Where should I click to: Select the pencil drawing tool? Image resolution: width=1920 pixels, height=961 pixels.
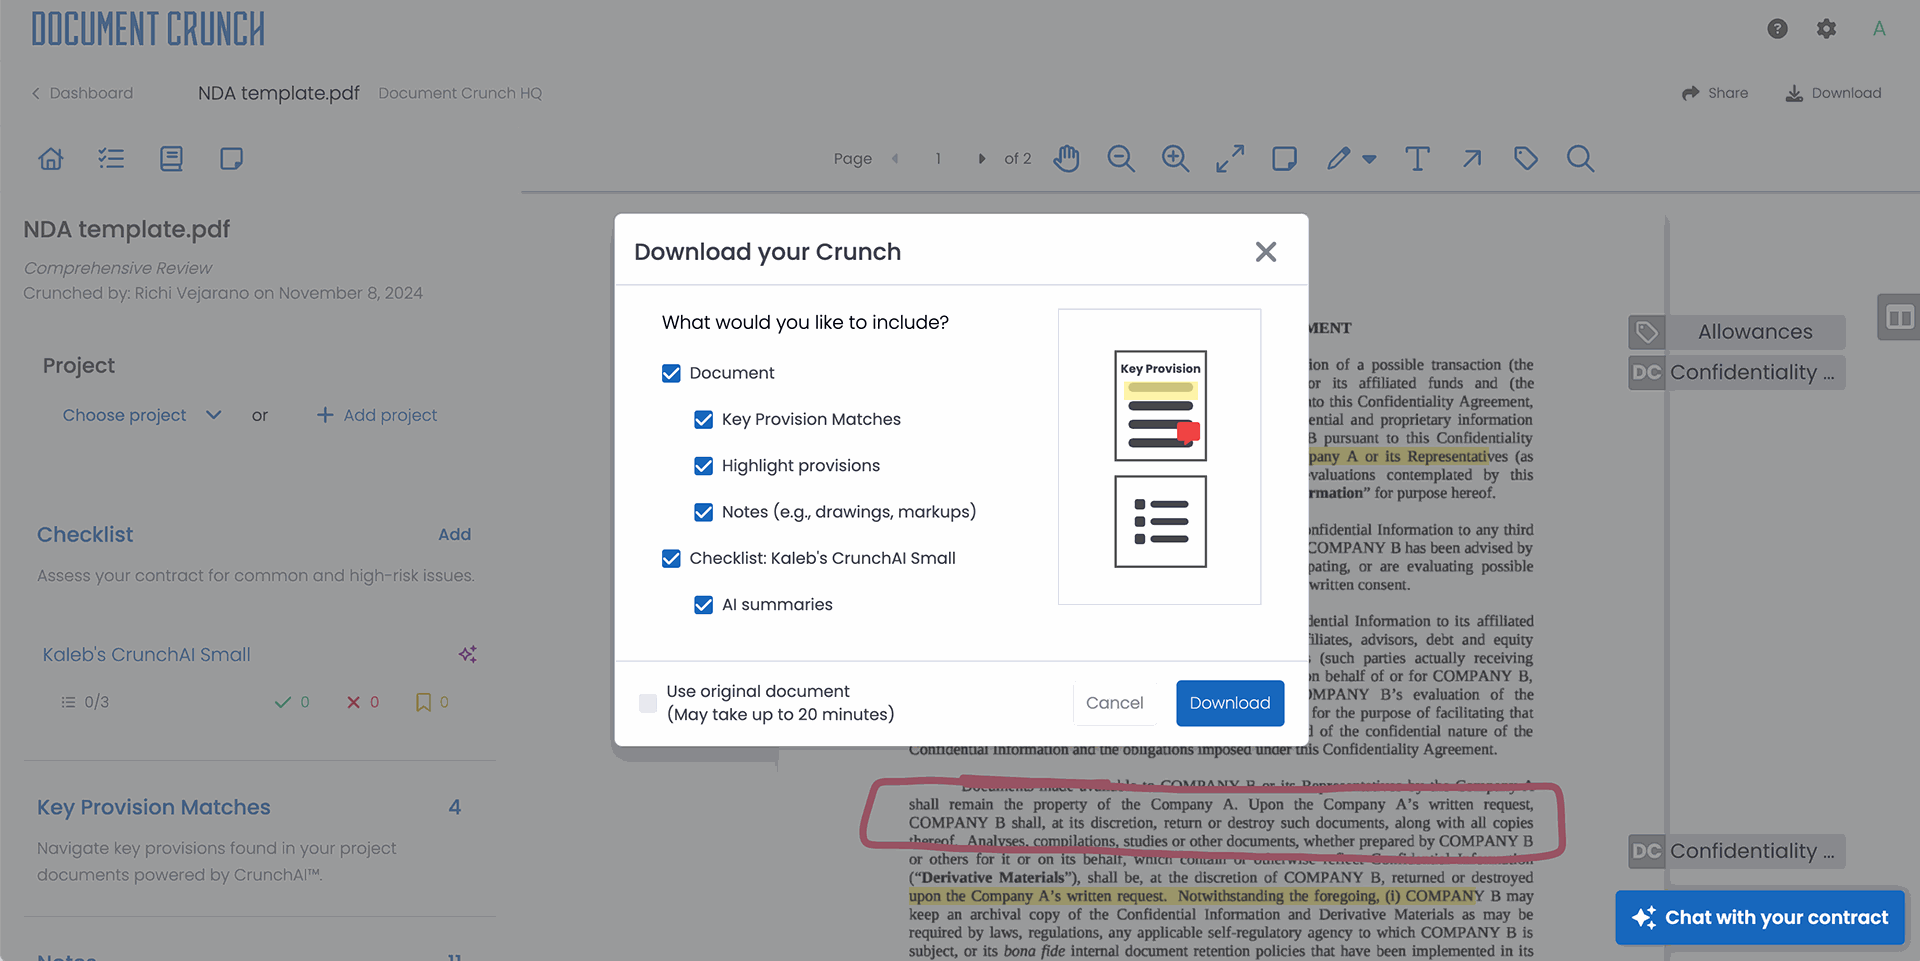(1339, 158)
